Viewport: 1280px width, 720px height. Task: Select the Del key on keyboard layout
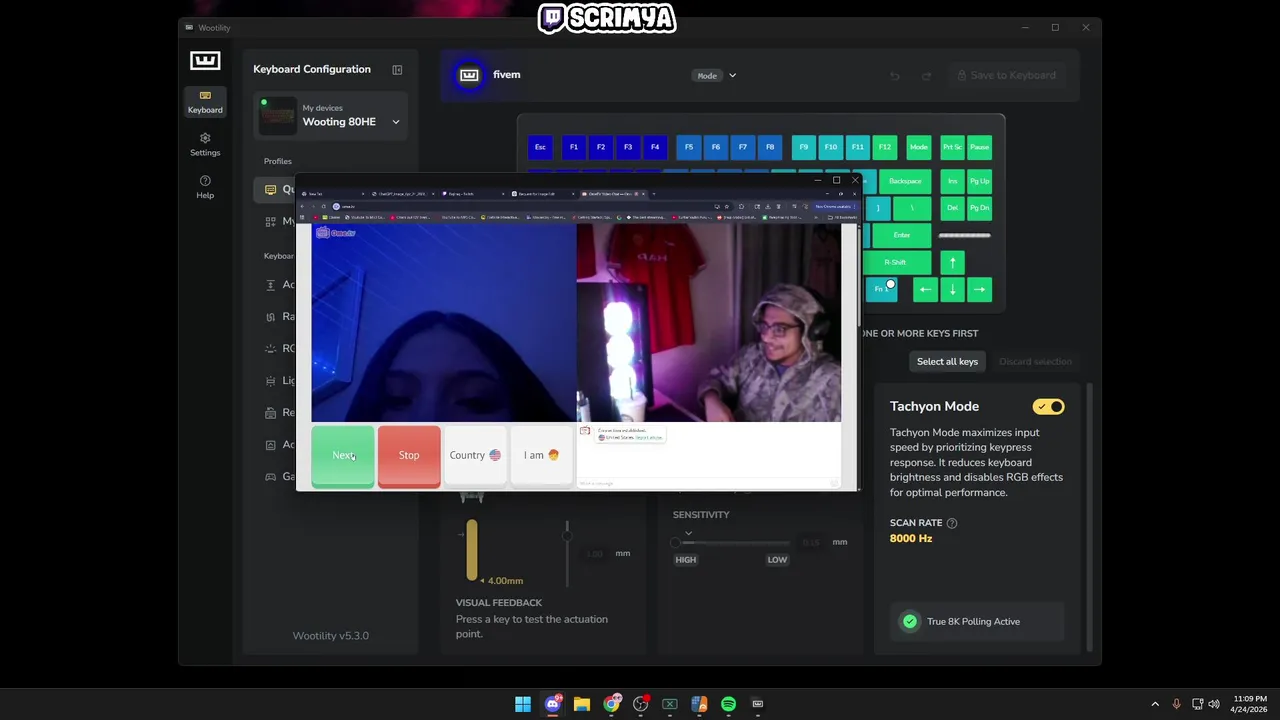click(x=952, y=208)
